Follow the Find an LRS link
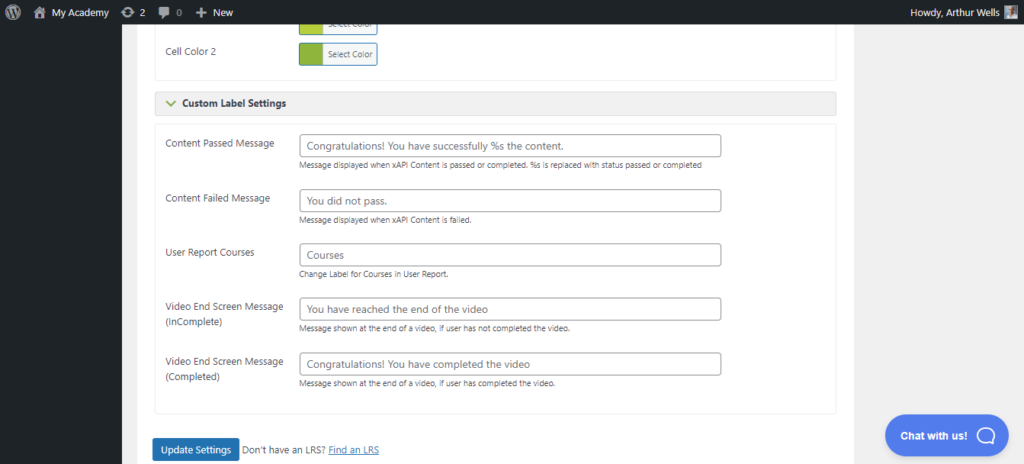 (353, 450)
